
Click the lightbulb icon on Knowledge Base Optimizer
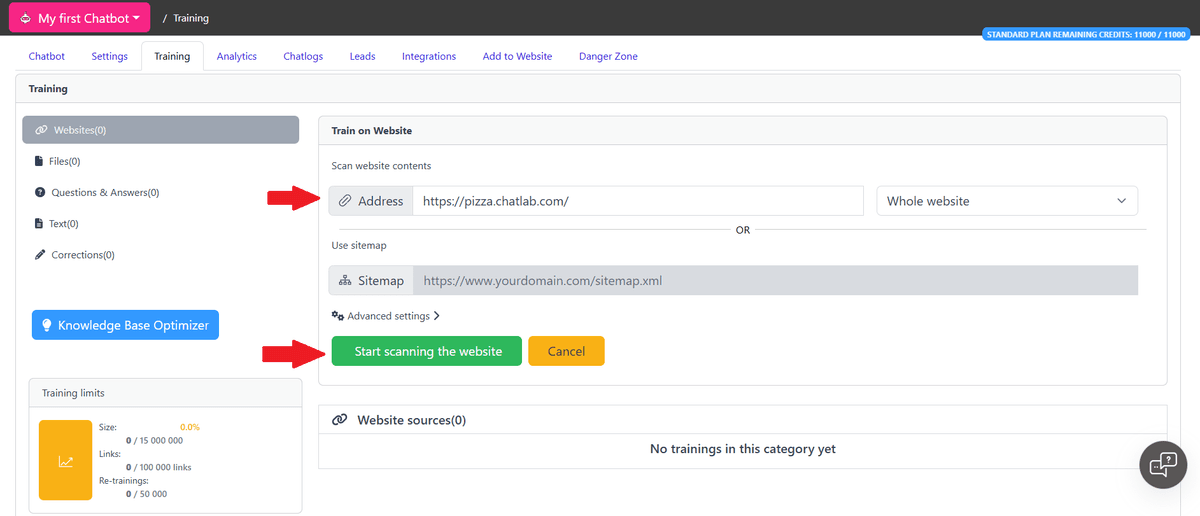coord(45,325)
